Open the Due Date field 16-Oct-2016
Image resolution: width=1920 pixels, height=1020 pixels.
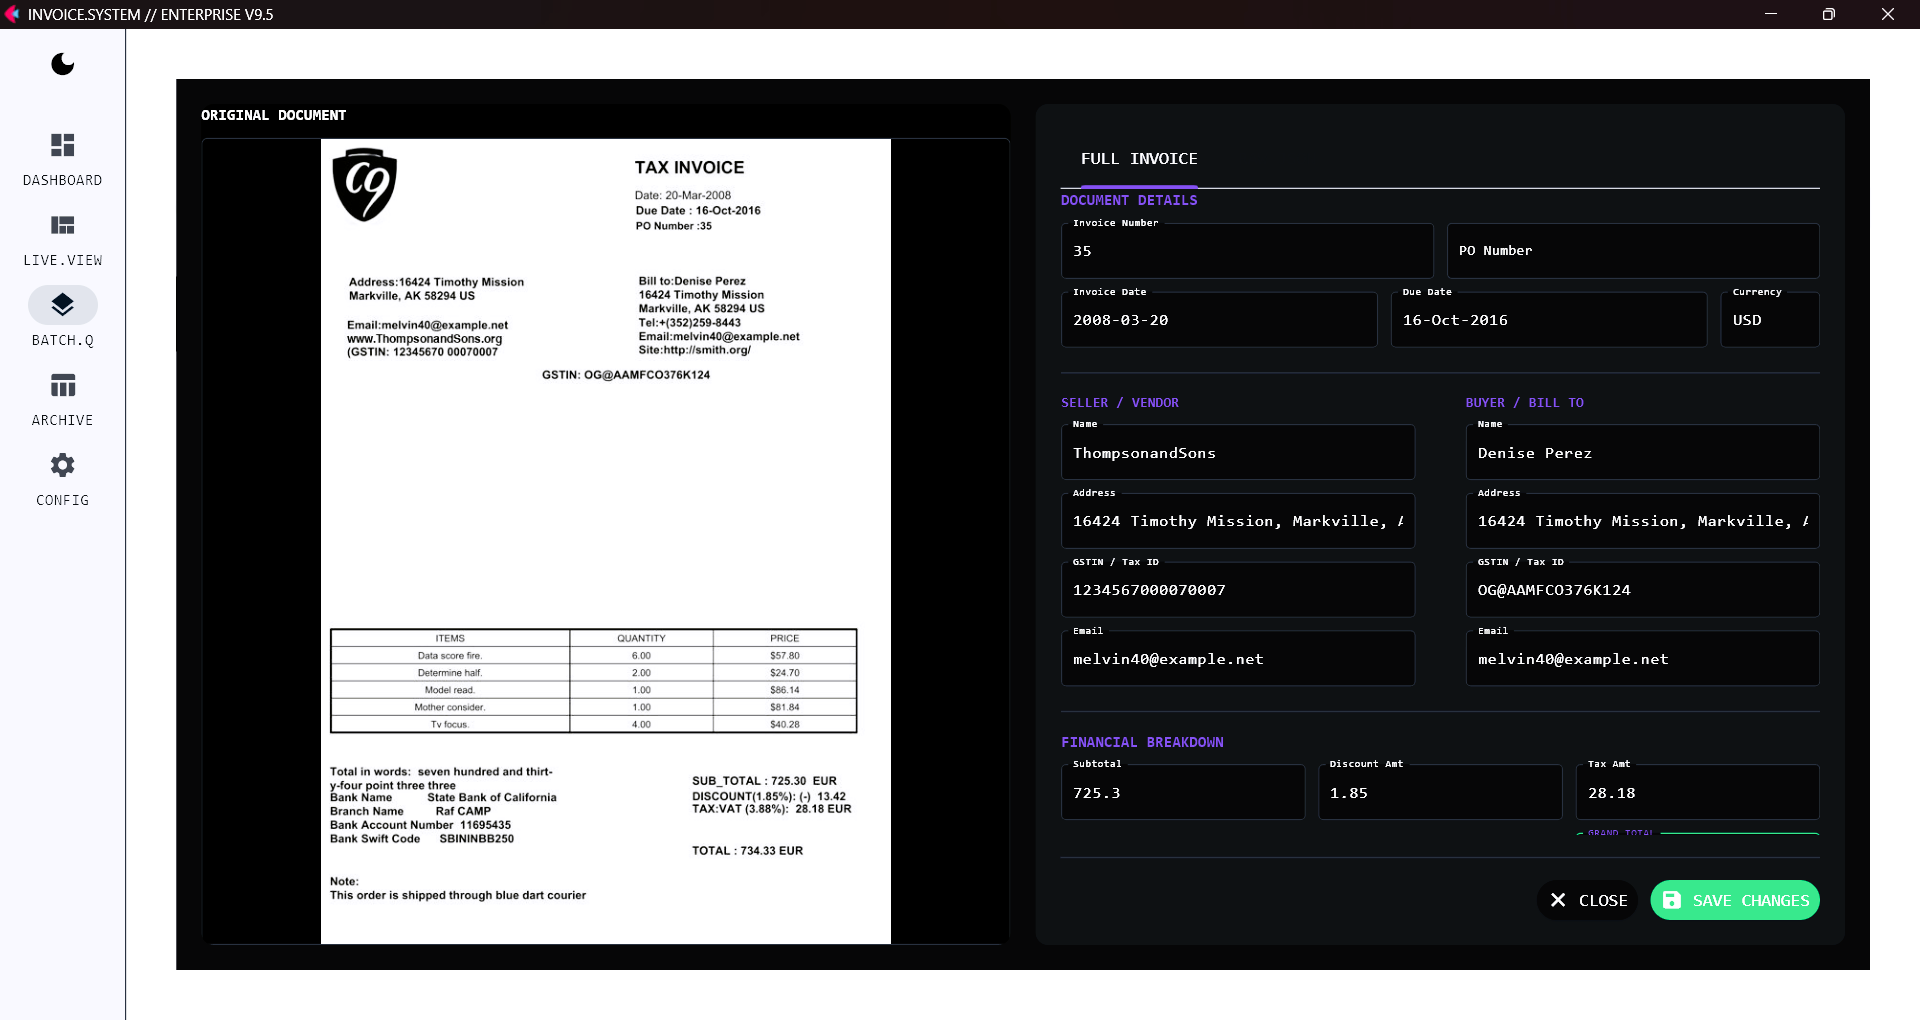point(1548,319)
